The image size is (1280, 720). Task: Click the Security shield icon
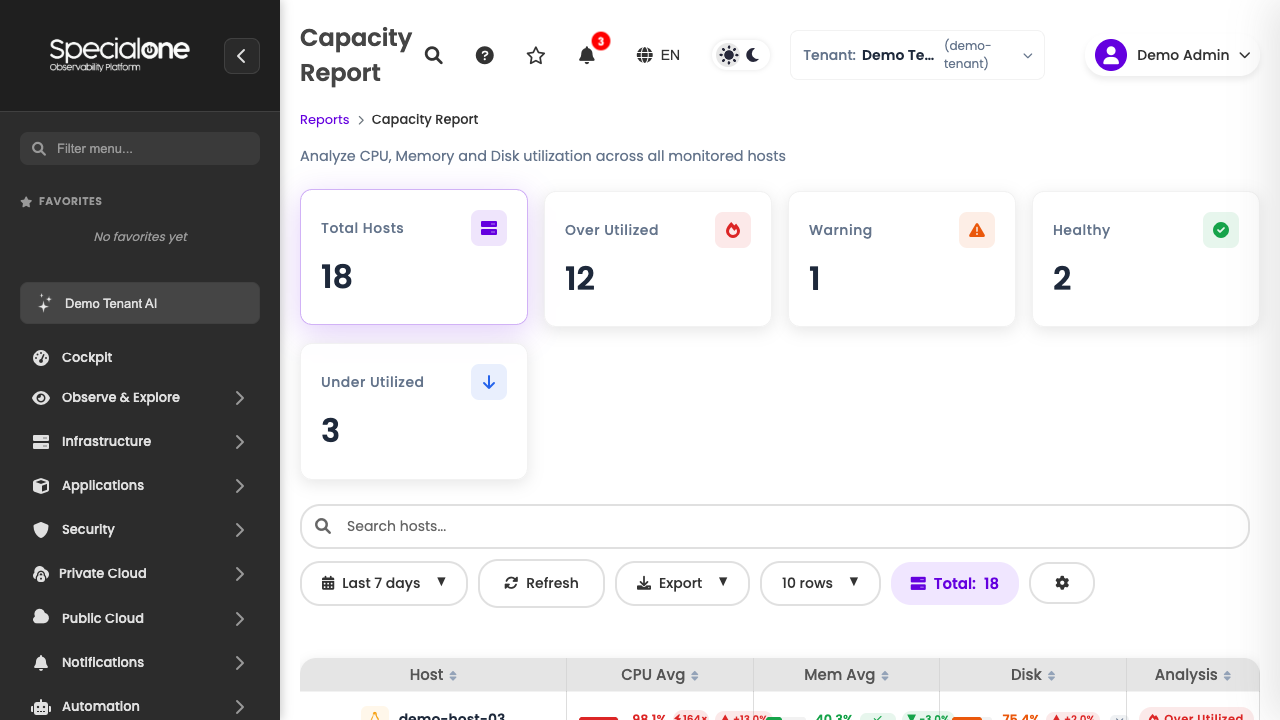coord(41,530)
